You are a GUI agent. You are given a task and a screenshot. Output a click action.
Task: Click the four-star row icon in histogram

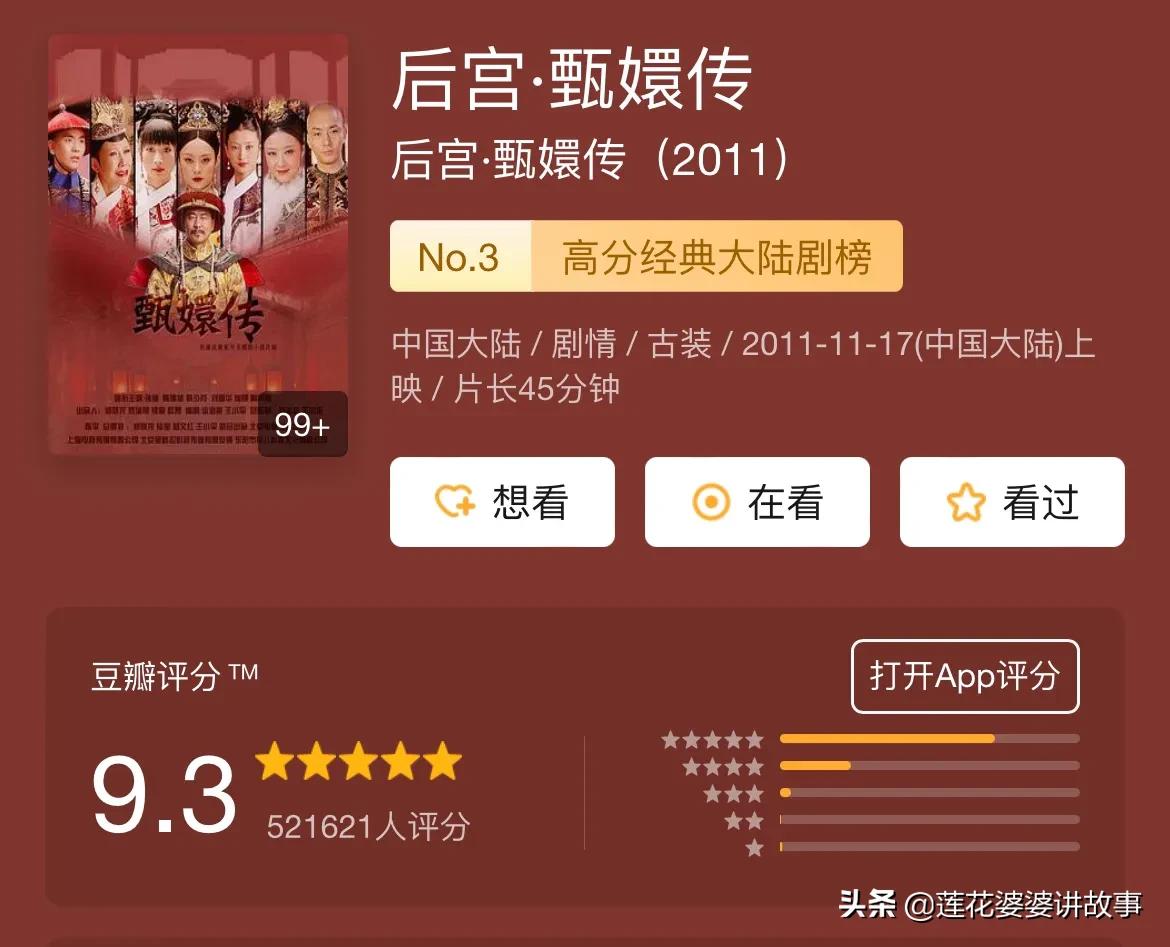point(723,766)
